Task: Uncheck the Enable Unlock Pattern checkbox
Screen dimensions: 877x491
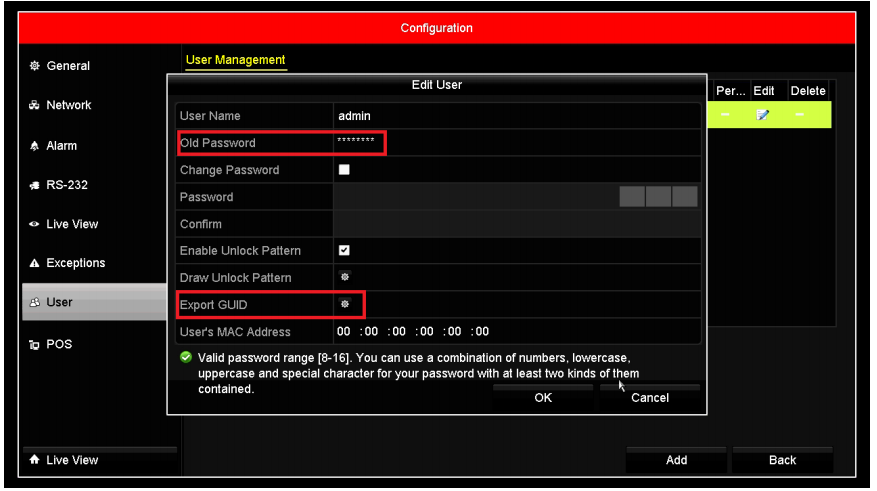Action: (345, 250)
